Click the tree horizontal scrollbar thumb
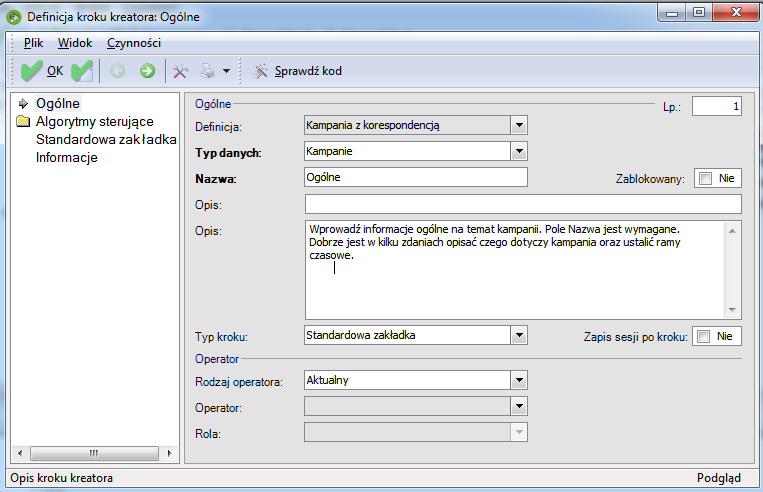The height and width of the screenshot is (492, 763). 94,453
